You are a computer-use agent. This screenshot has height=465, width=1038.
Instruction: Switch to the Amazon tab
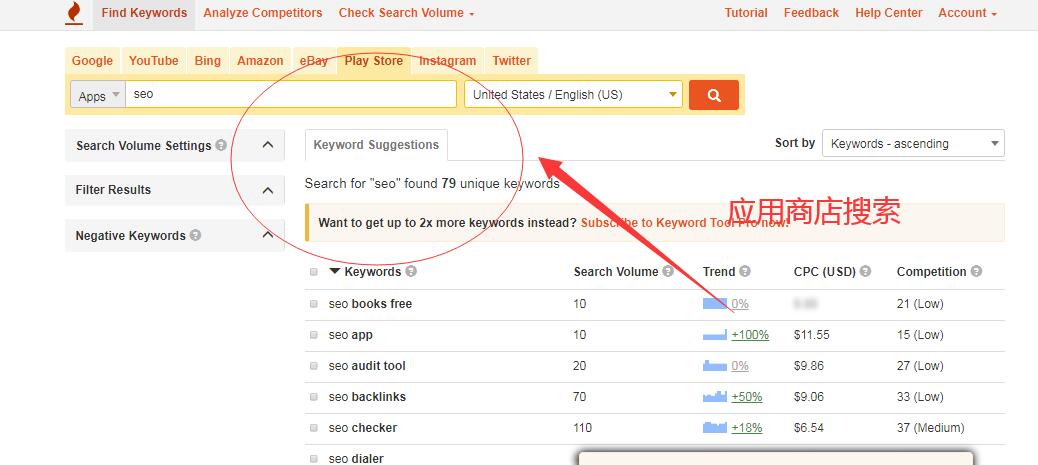point(260,60)
